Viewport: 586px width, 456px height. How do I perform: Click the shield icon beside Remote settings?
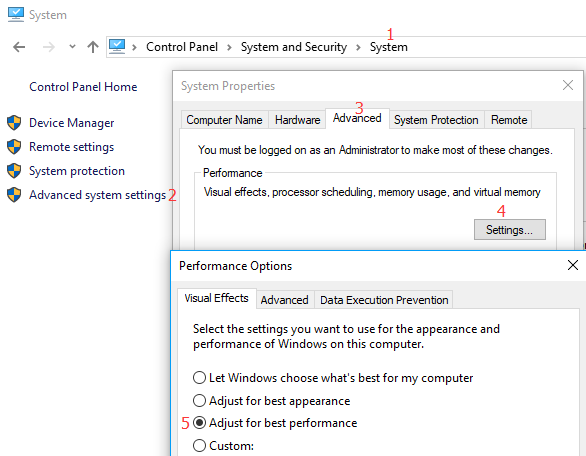click(x=14, y=147)
